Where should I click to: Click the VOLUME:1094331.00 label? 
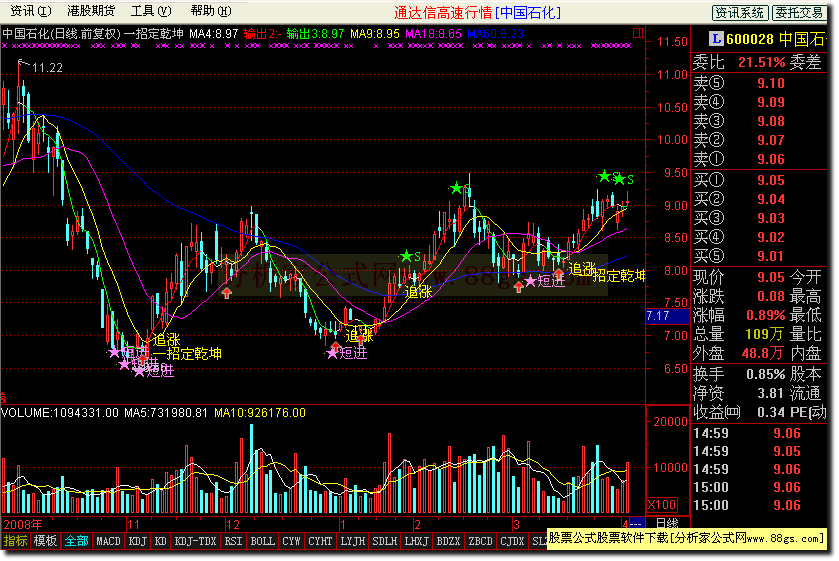[x=59, y=413]
